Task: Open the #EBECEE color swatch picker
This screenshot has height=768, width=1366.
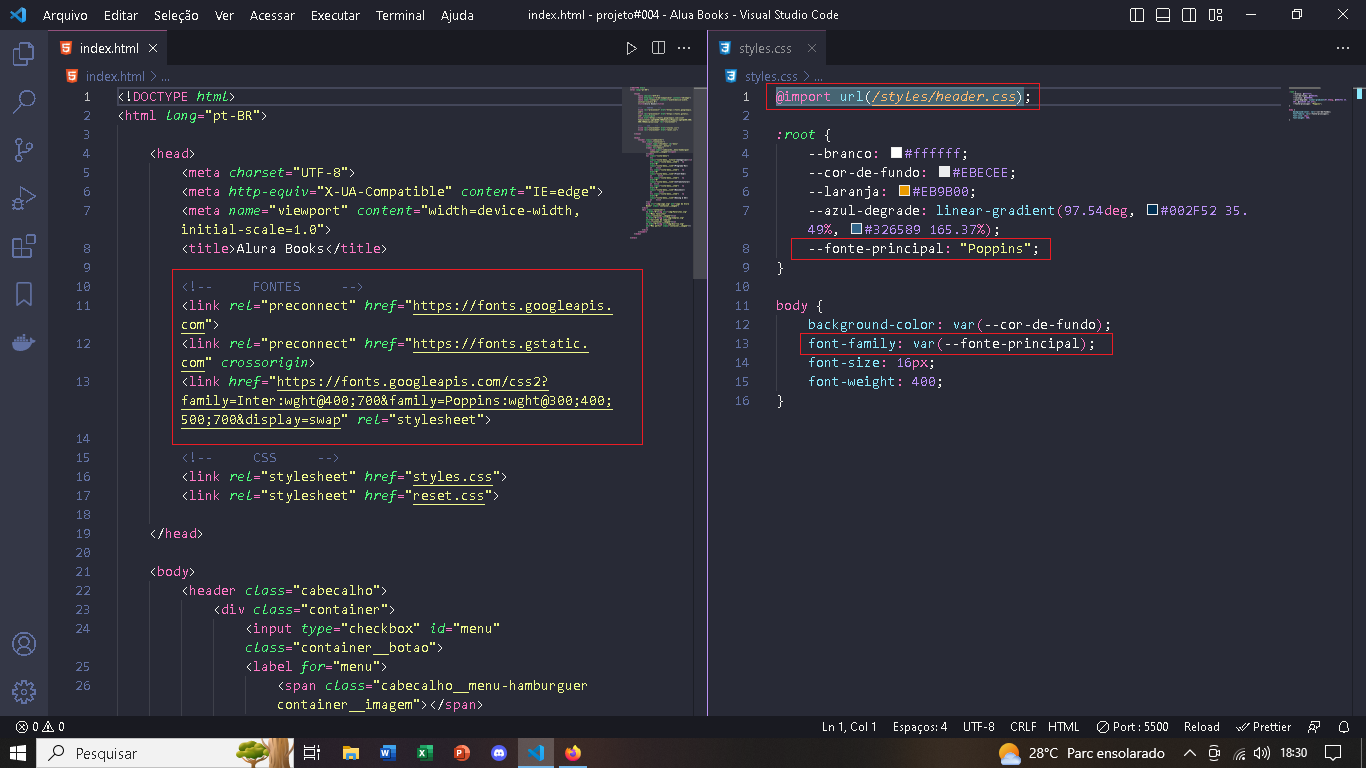Action: coord(944,172)
